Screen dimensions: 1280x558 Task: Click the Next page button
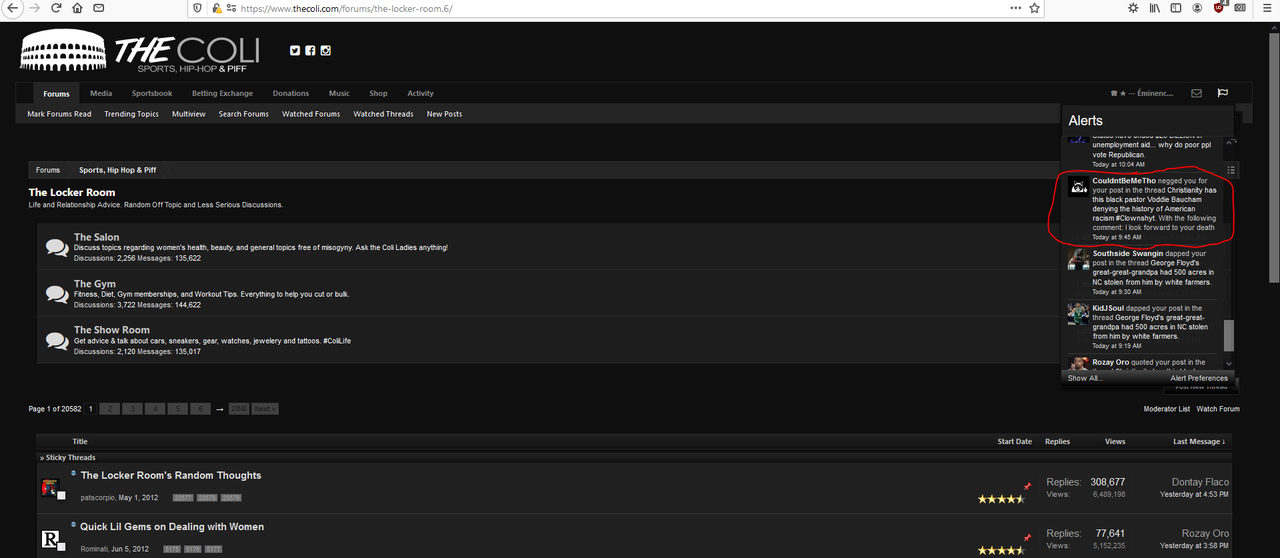tap(265, 409)
